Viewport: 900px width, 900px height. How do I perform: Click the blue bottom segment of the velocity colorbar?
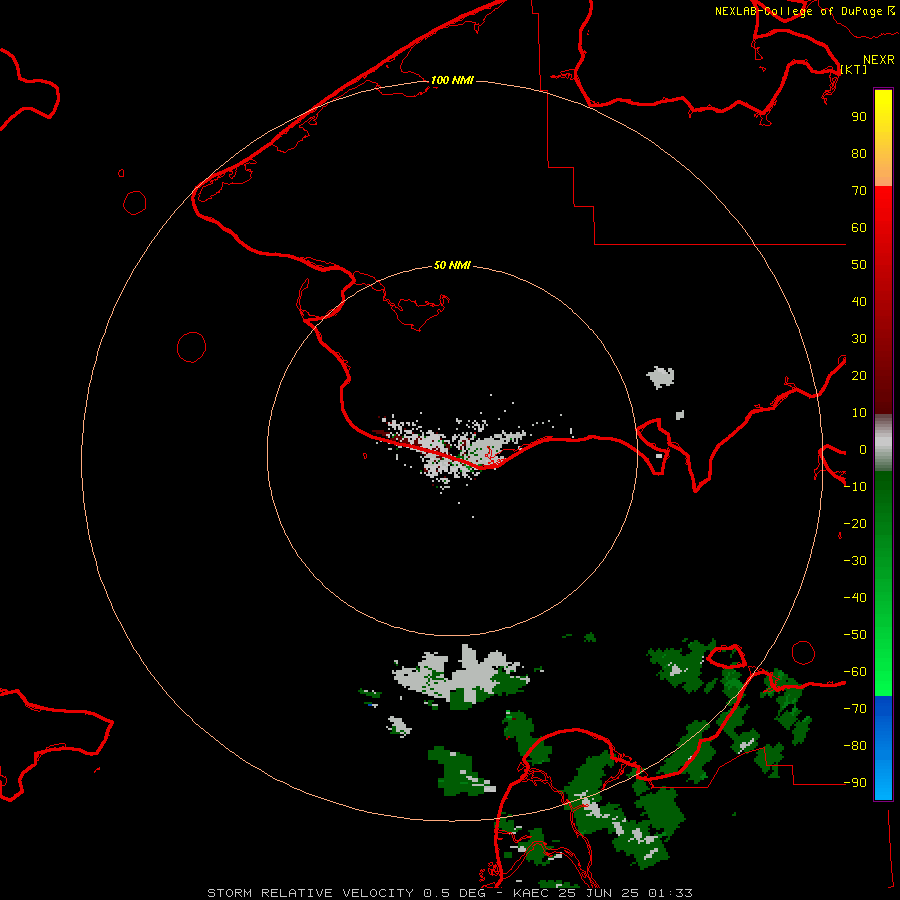(x=883, y=748)
